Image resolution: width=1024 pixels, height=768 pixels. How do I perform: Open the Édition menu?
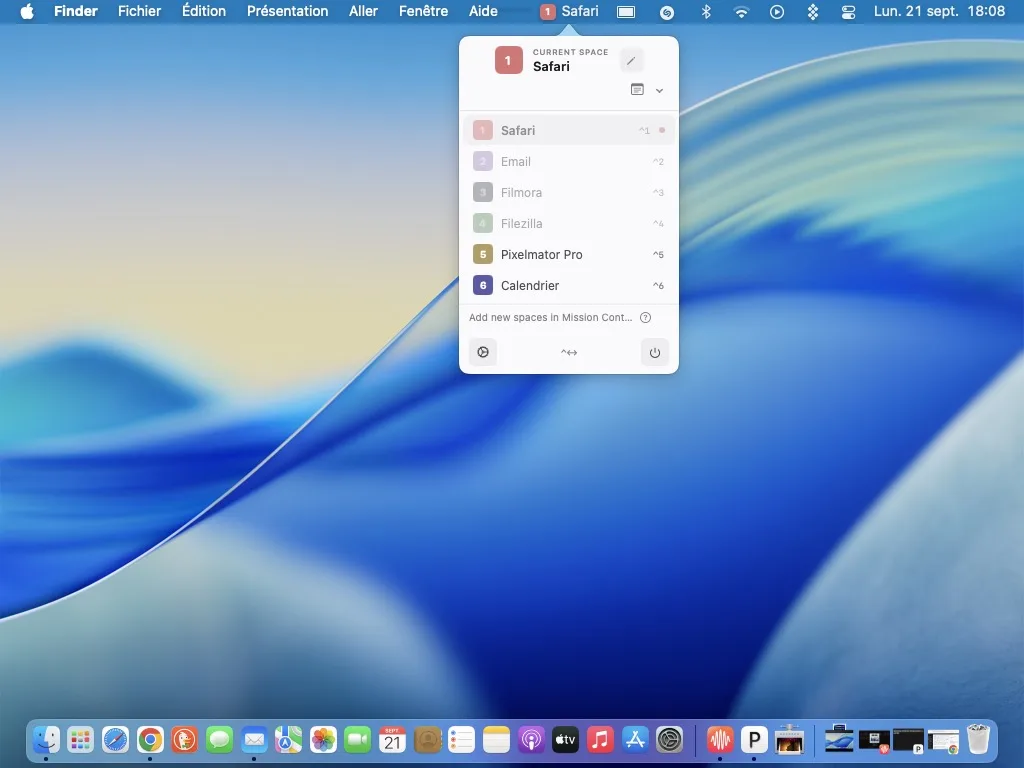tap(204, 11)
